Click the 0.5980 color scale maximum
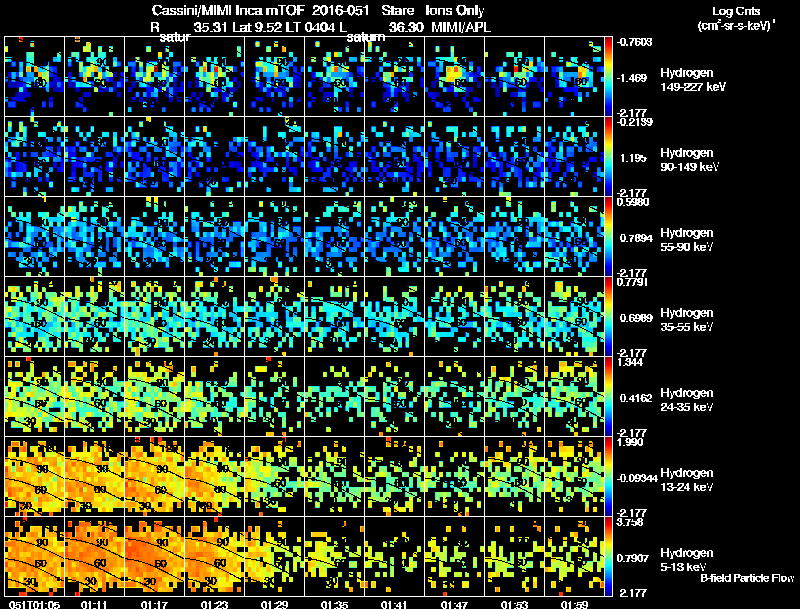Viewport: 800px width, 609px height. pyautogui.click(x=633, y=202)
